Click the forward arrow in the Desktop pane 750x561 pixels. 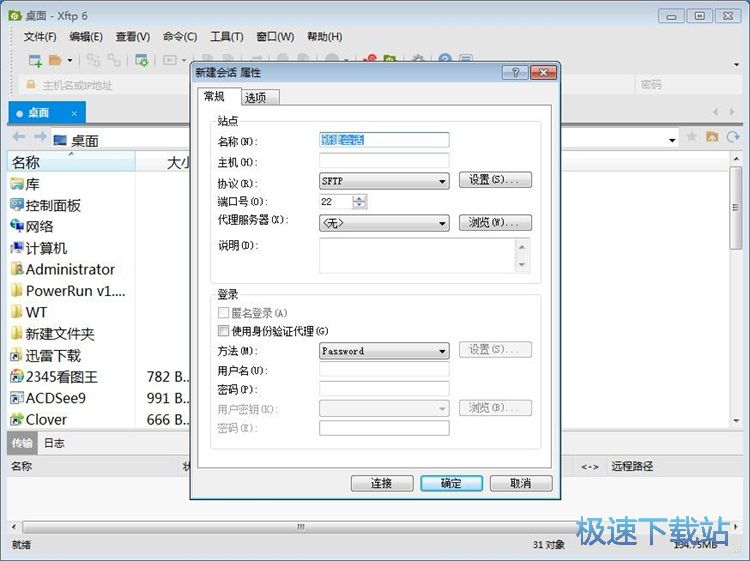coord(40,137)
